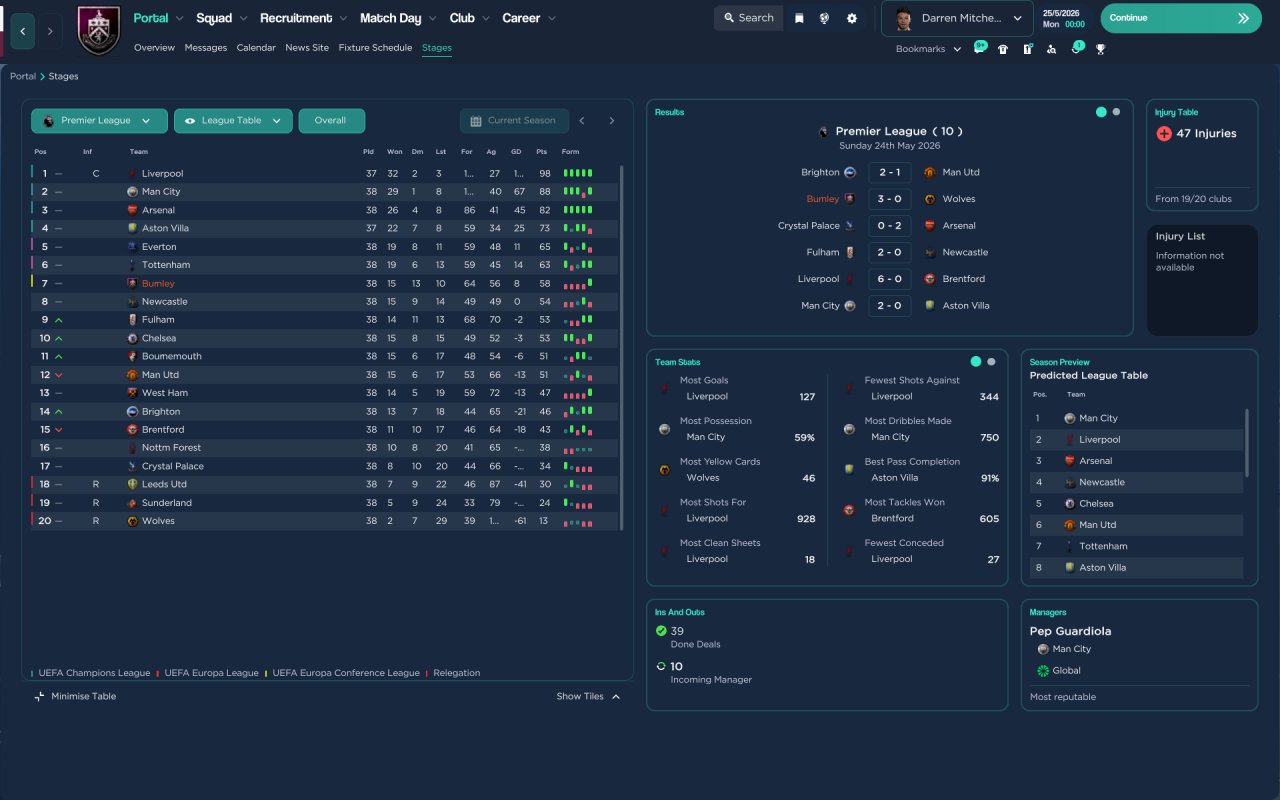The image size is (1280, 800).
Task: Show the previous season with left arrow
Action: tap(582, 121)
